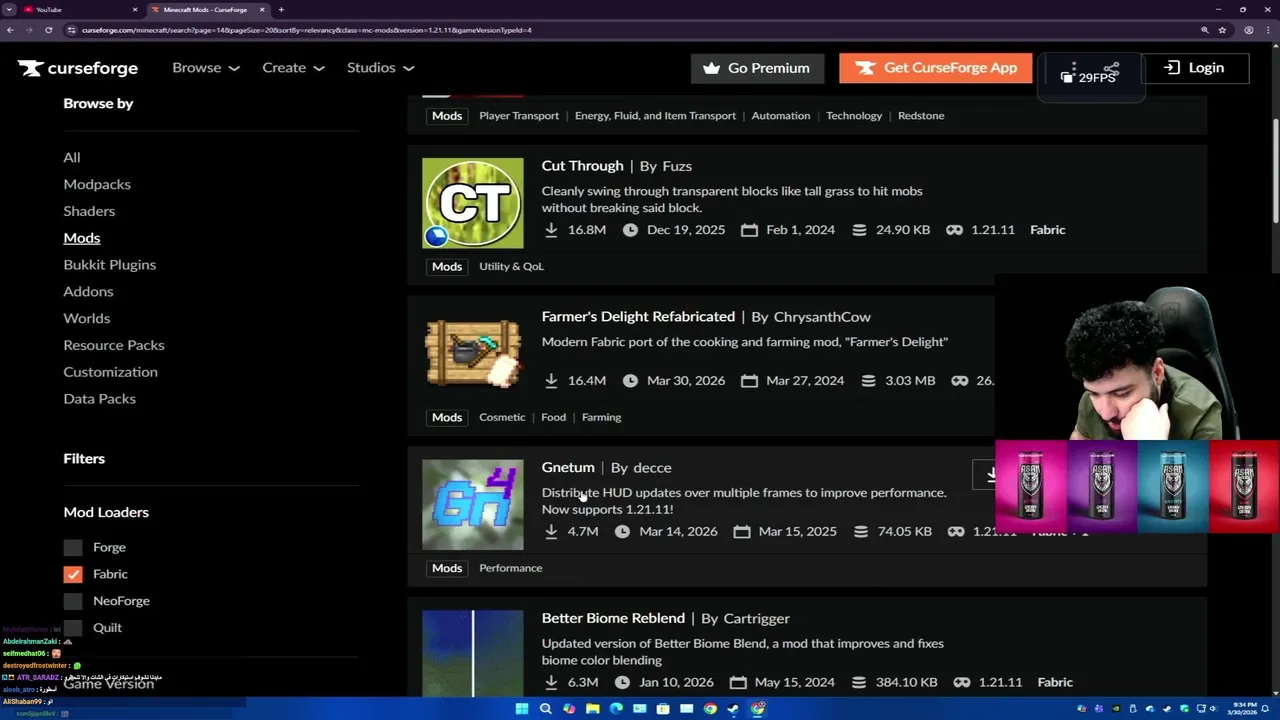Select Modpacks in the Browse by list
1280x720 pixels.
click(97, 184)
